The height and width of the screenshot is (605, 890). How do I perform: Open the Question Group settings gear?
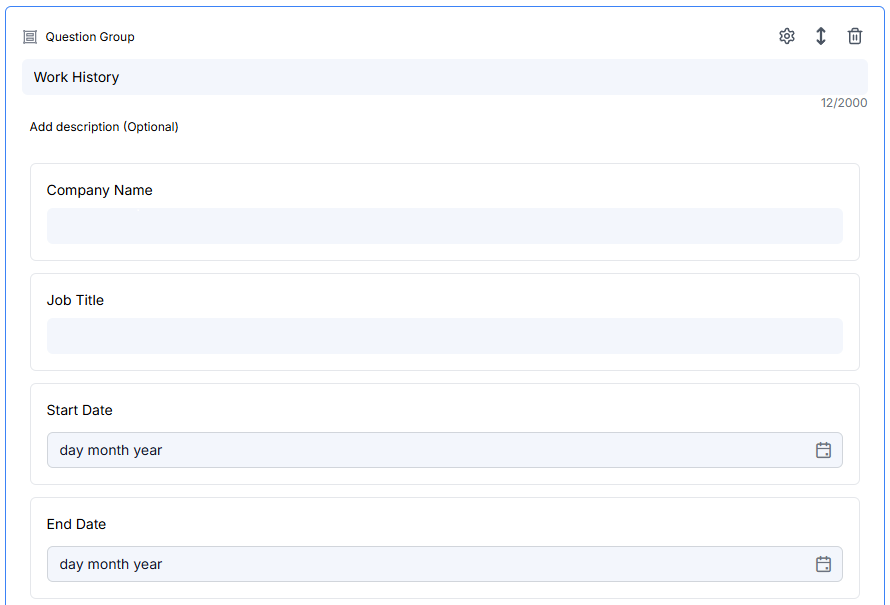click(787, 35)
